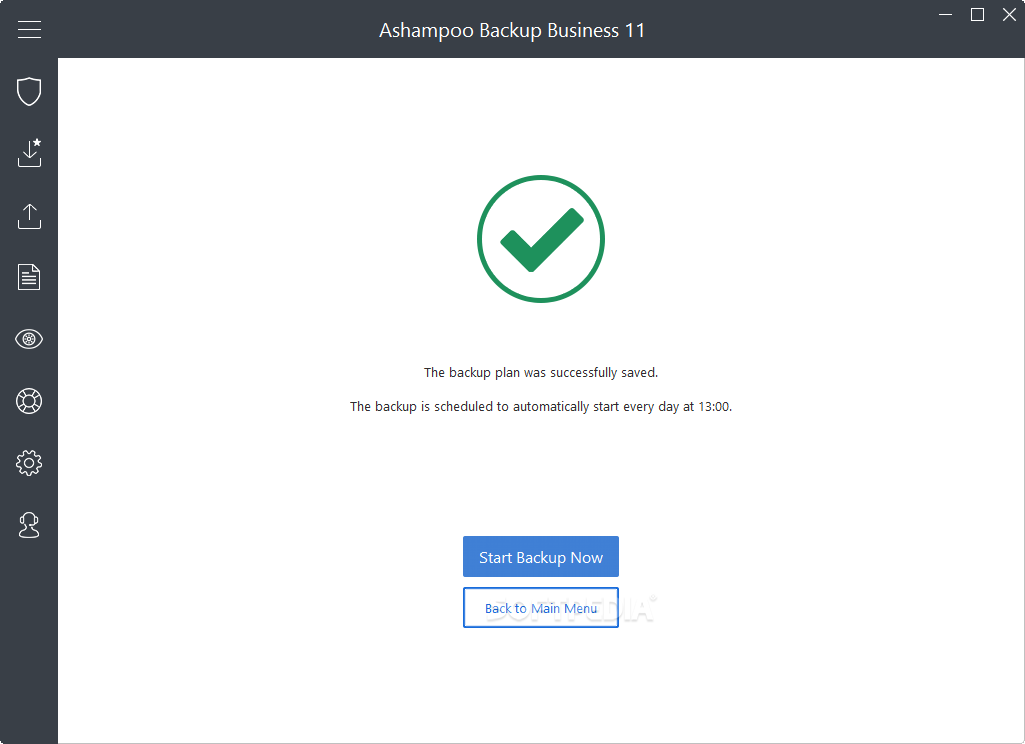The width and height of the screenshot is (1025, 744).
Task: Click Back to Main Menu button
Action: 541,608
